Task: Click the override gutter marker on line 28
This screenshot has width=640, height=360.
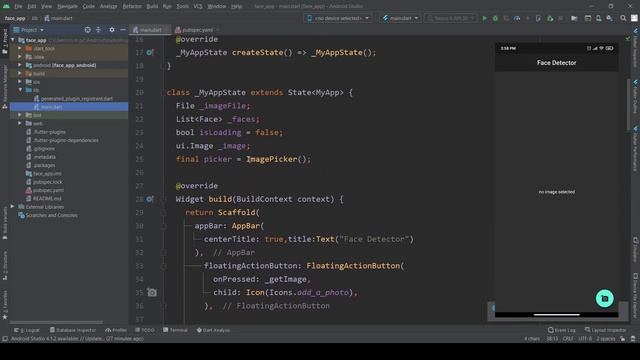Action: coord(150,199)
